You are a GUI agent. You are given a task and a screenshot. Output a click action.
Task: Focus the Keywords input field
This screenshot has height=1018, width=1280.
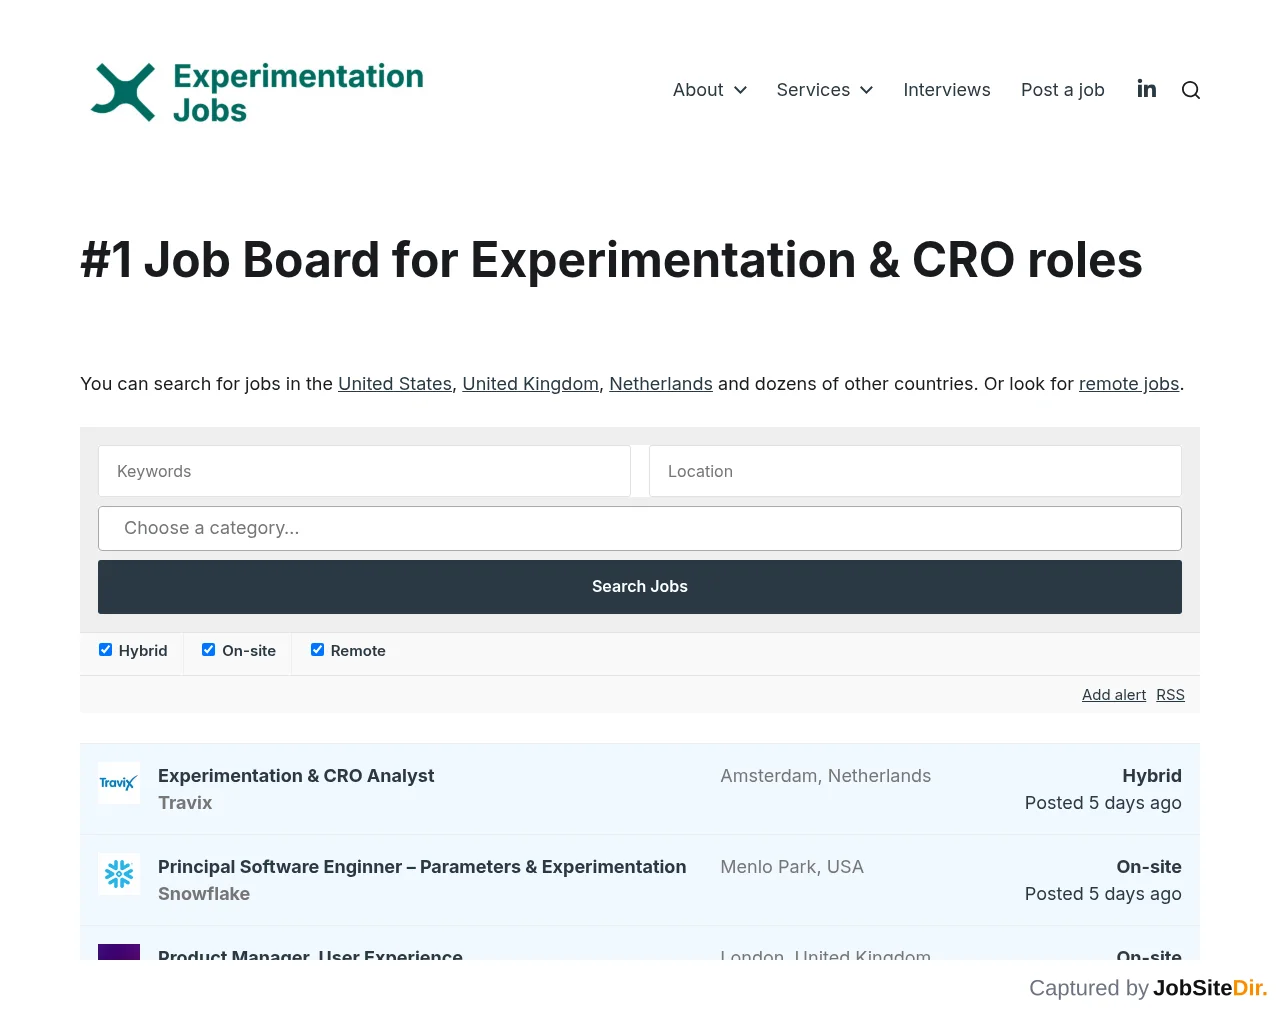pyautogui.click(x=364, y=471)
